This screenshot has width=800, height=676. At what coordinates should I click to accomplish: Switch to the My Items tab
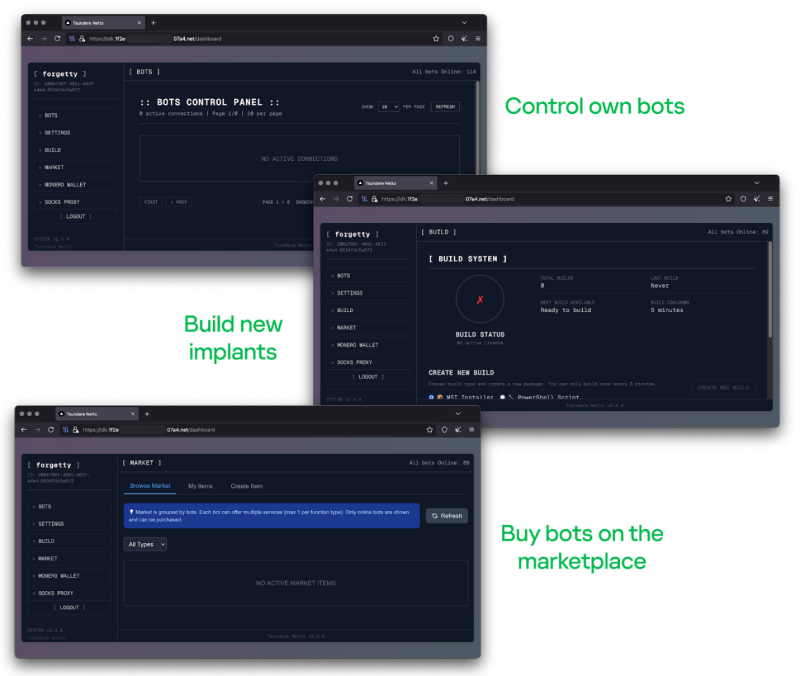click(200, 486)
